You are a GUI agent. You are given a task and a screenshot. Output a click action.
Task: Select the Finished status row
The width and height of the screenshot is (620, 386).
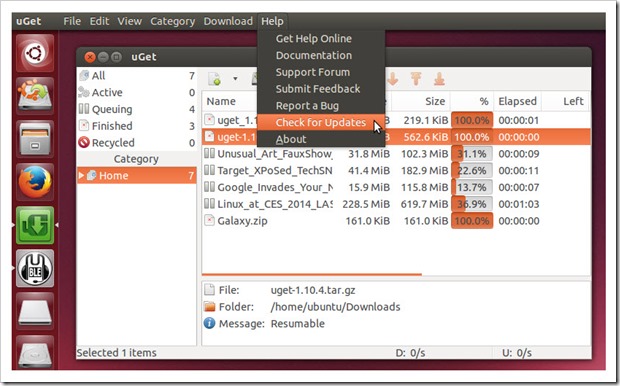tap(137, 126)
